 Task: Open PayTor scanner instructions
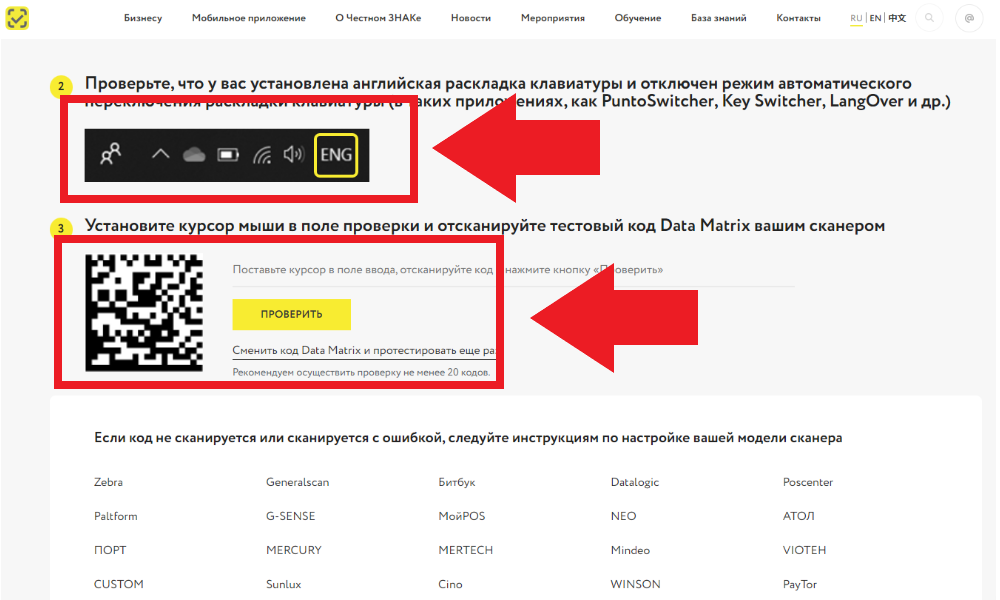800,583
